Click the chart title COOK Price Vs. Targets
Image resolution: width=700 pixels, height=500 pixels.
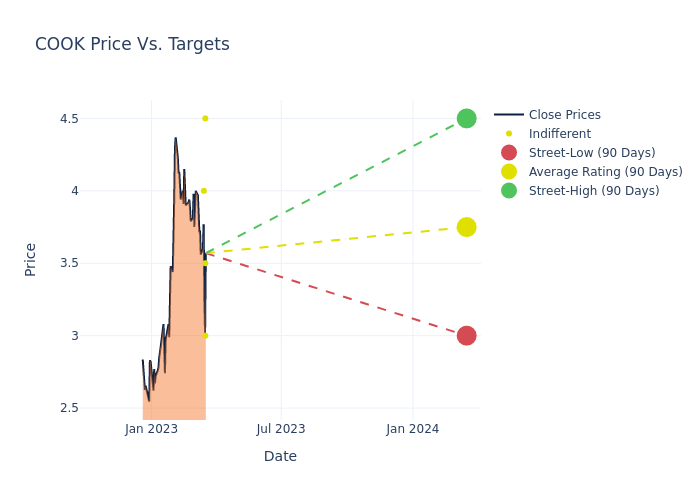[x=132, y=44]
